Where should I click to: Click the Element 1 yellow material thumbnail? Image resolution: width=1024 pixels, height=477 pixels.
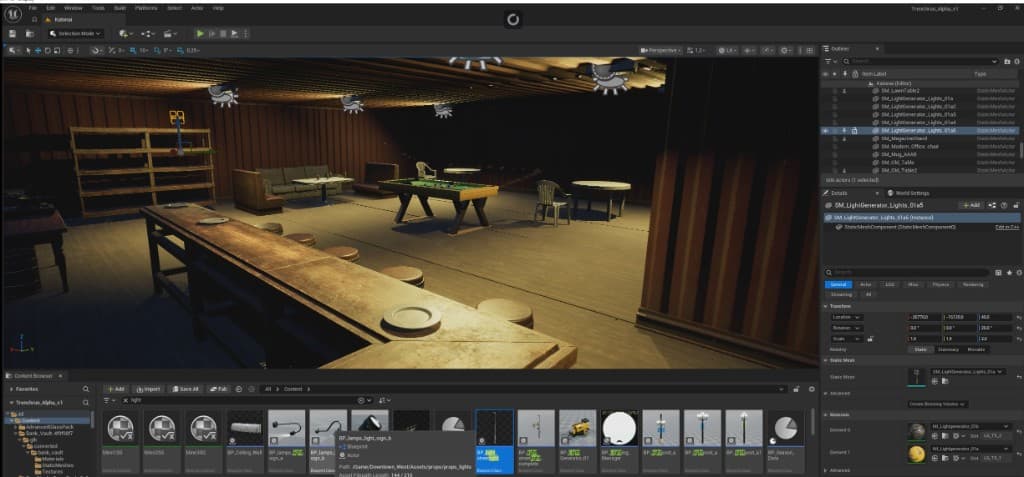click(917, 454)
